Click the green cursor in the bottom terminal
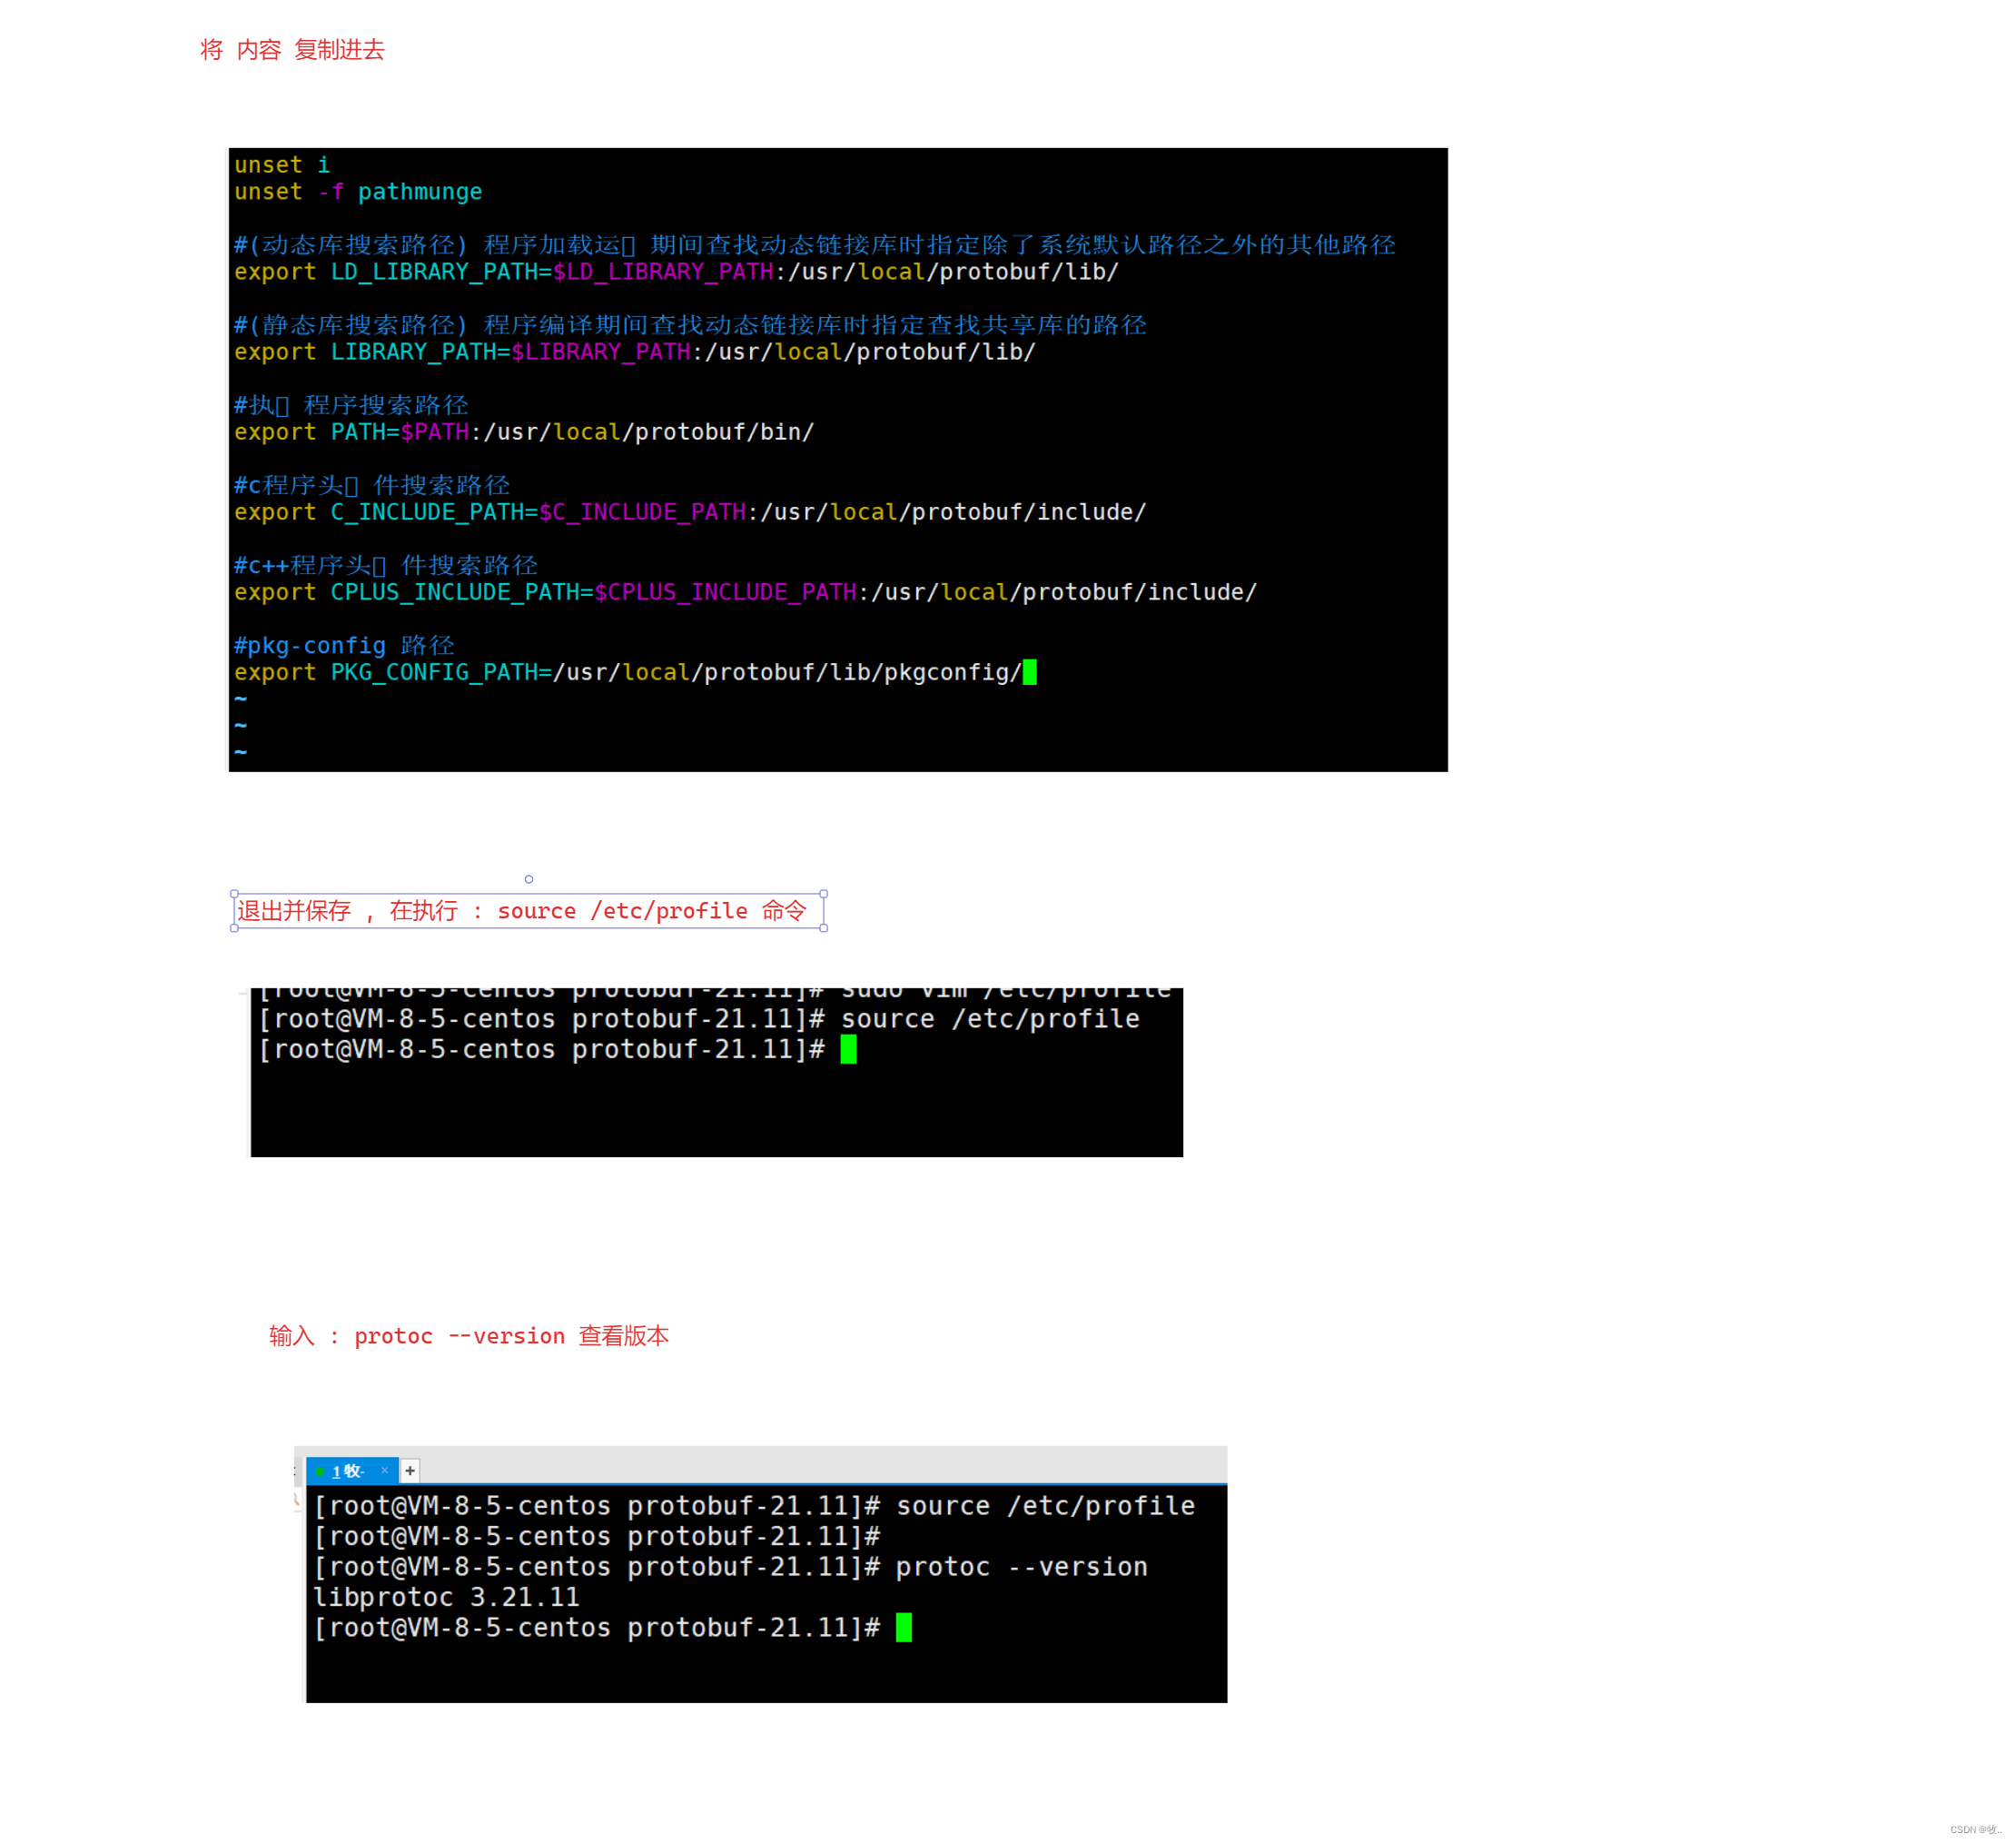Screen dimensions: 2016x1843 903,1627
